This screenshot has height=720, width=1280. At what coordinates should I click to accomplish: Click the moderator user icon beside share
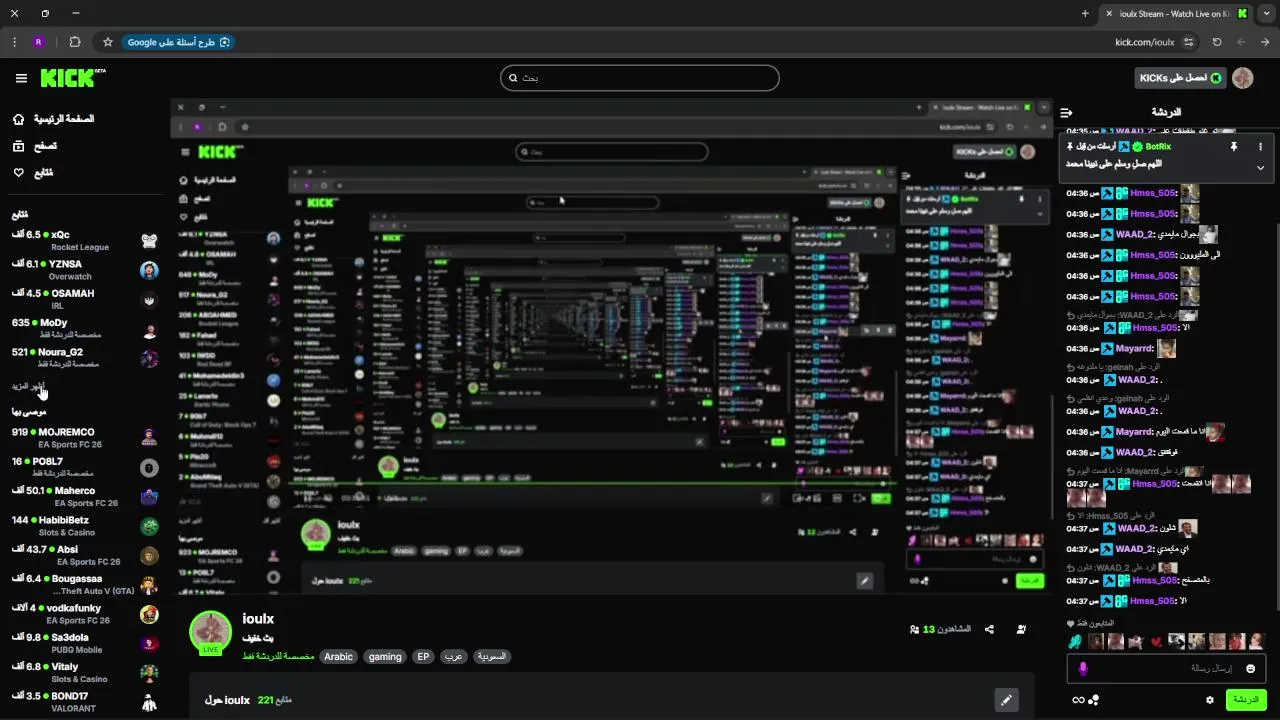tap(1021, 629)
